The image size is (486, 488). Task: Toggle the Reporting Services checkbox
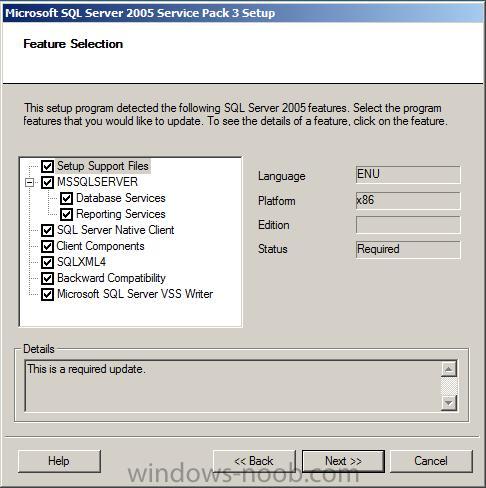(66, 214)
